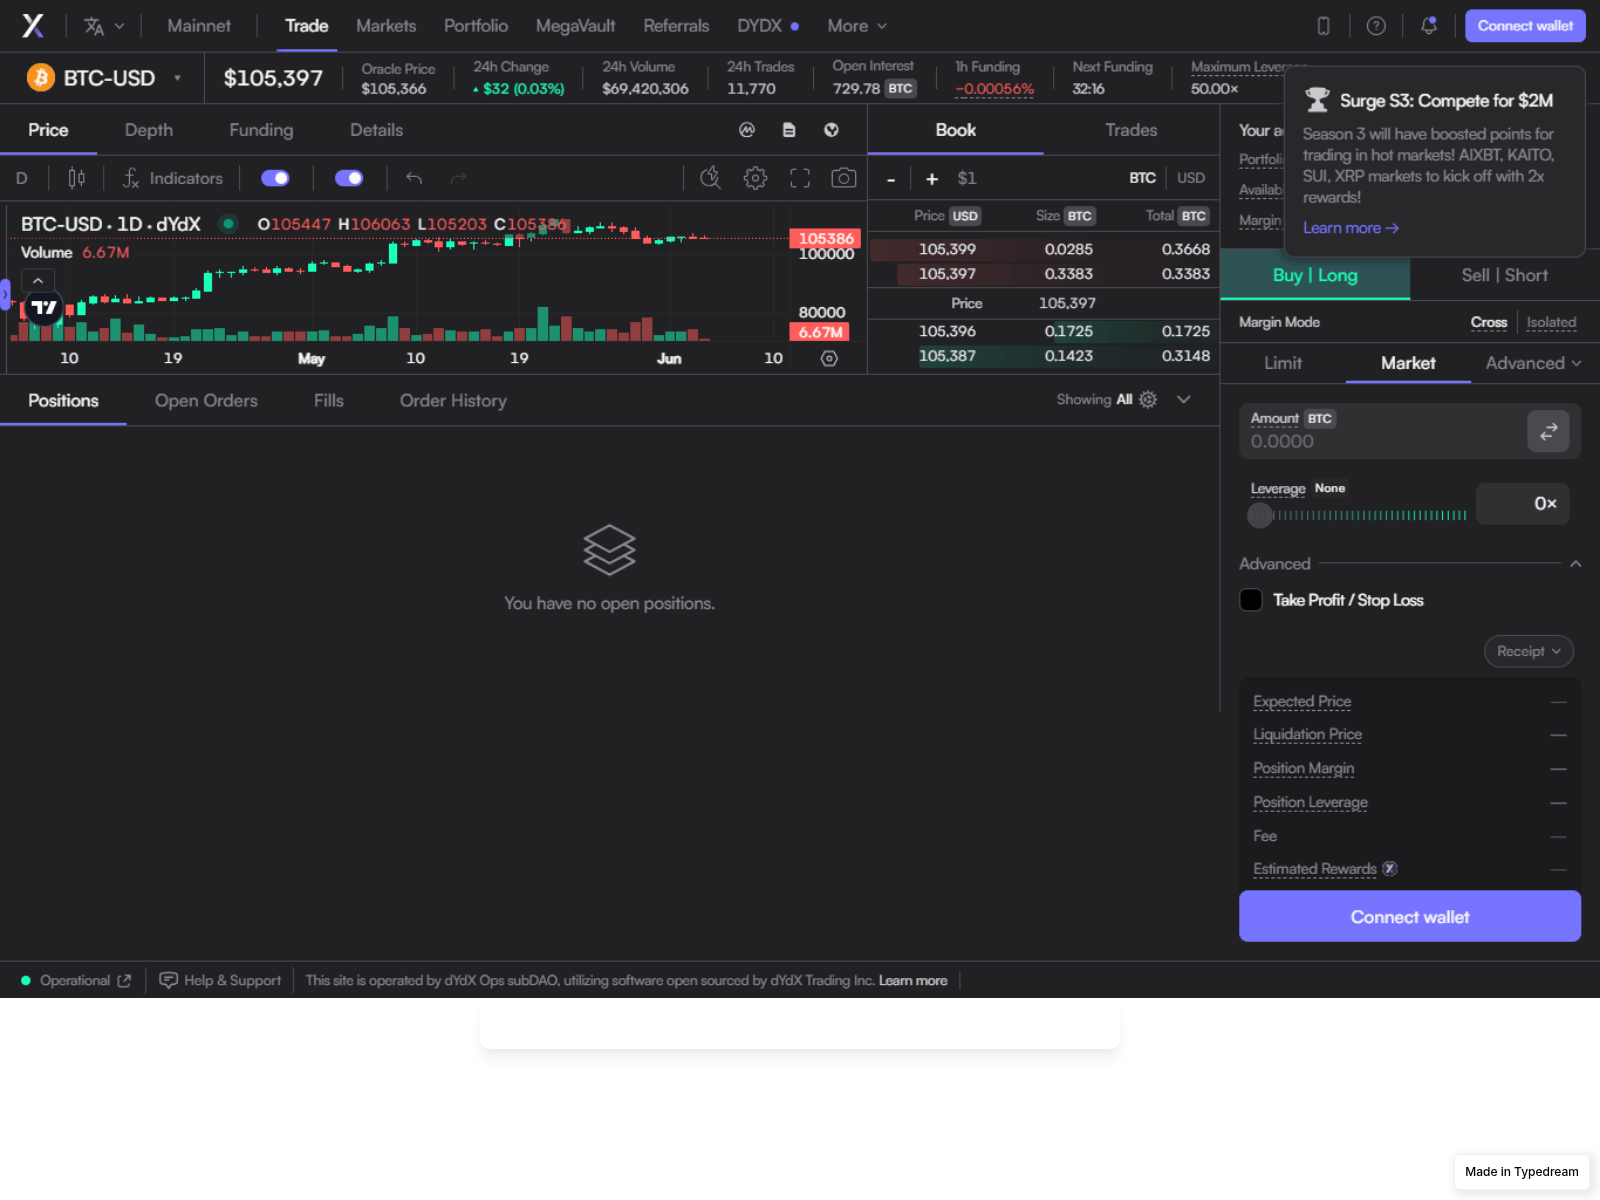Collapse the chart legend arrow
The height and width of the screenshot is (1200, 1600).
click(x=38, y=281)
